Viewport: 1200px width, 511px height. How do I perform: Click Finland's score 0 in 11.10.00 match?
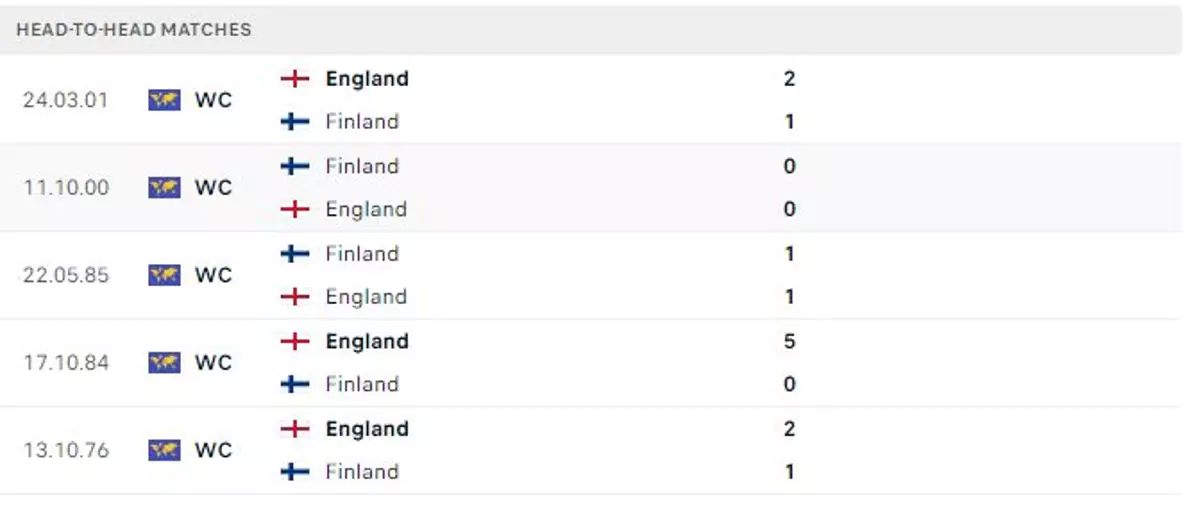tap(789, 166)
